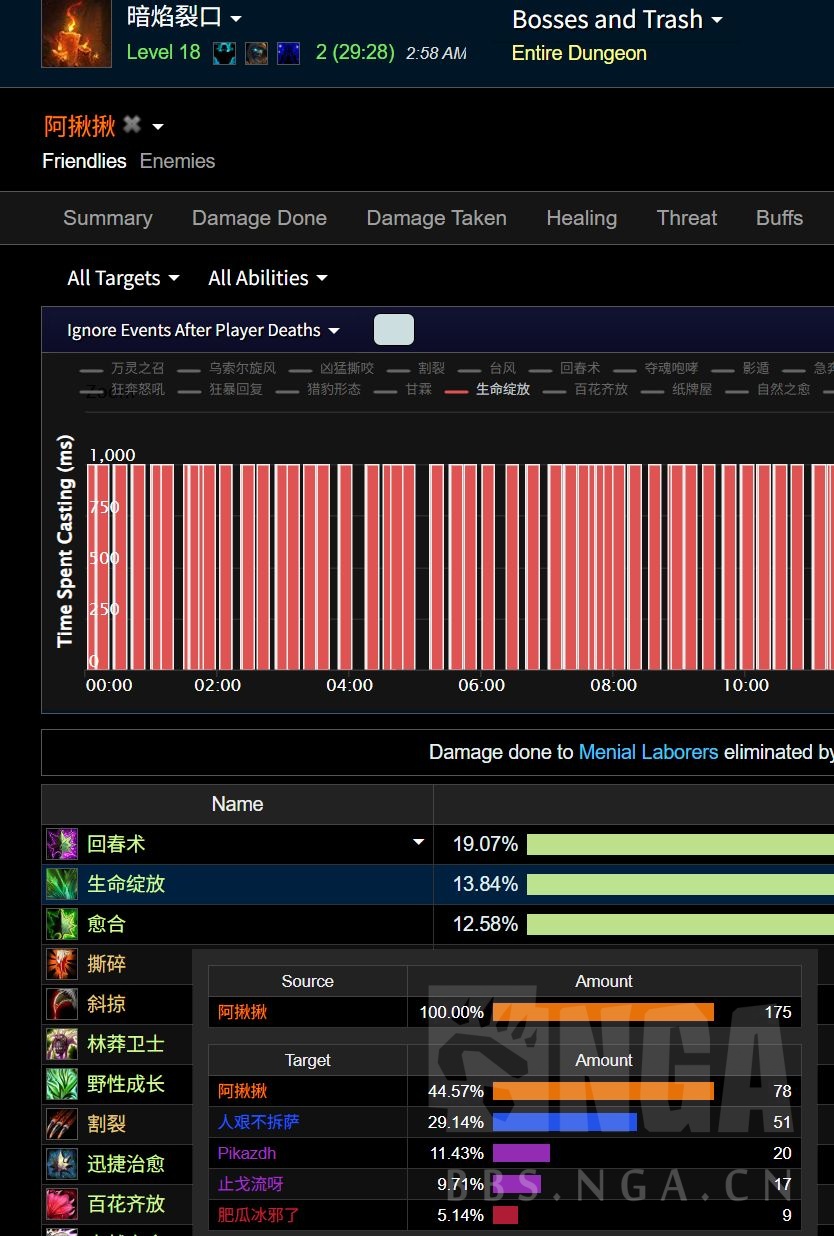Click the 愈合 ability icon

pos(62,924)
